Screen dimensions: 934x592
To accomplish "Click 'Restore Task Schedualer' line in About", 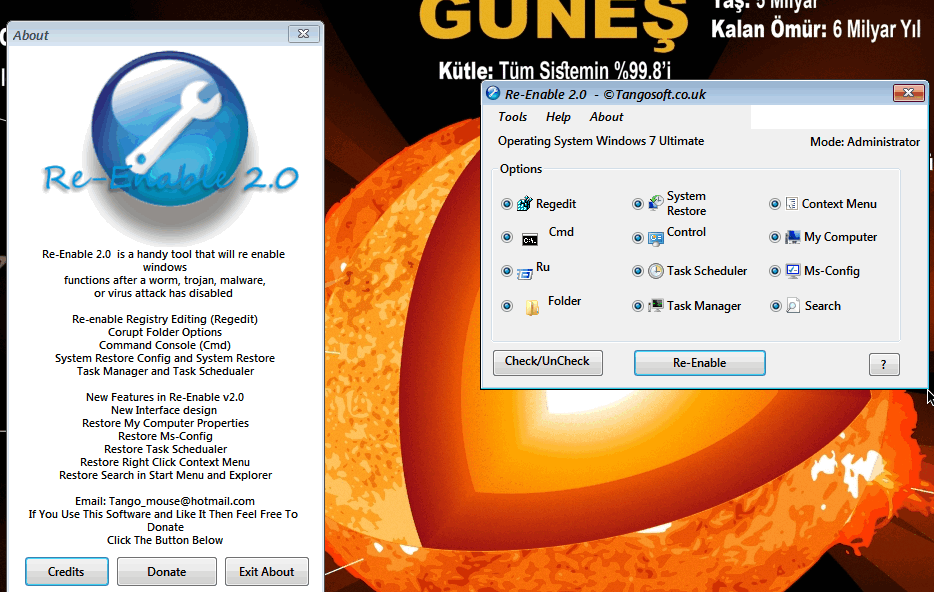I will [165, 449].
